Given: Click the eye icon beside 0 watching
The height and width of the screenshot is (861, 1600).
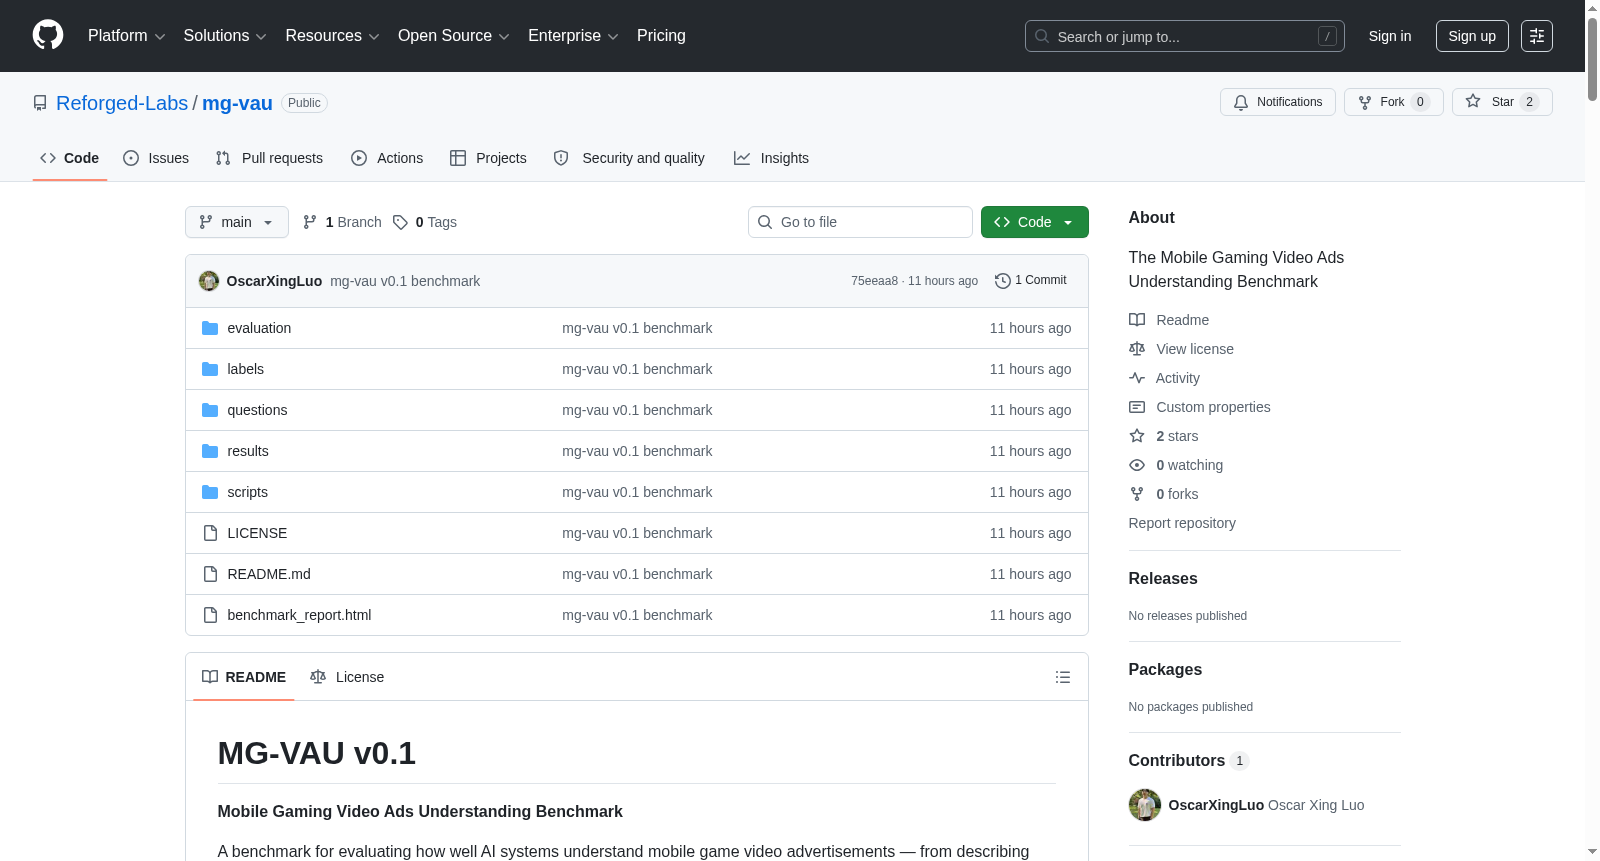Looking at the screenshot, I should [1137, 465].
